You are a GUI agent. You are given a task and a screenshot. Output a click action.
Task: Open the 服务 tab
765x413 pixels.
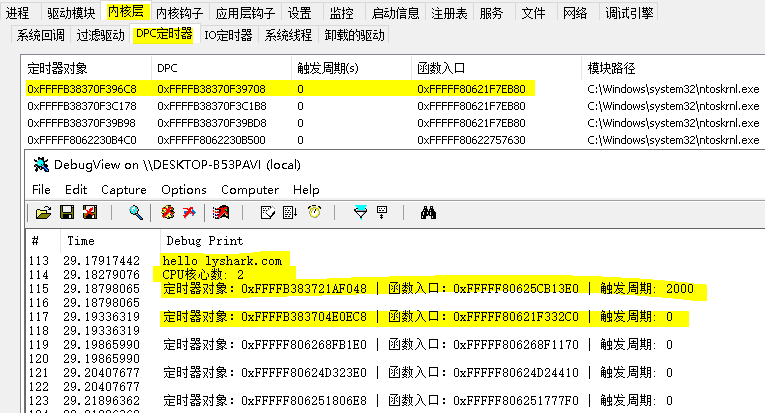[491, 13]
